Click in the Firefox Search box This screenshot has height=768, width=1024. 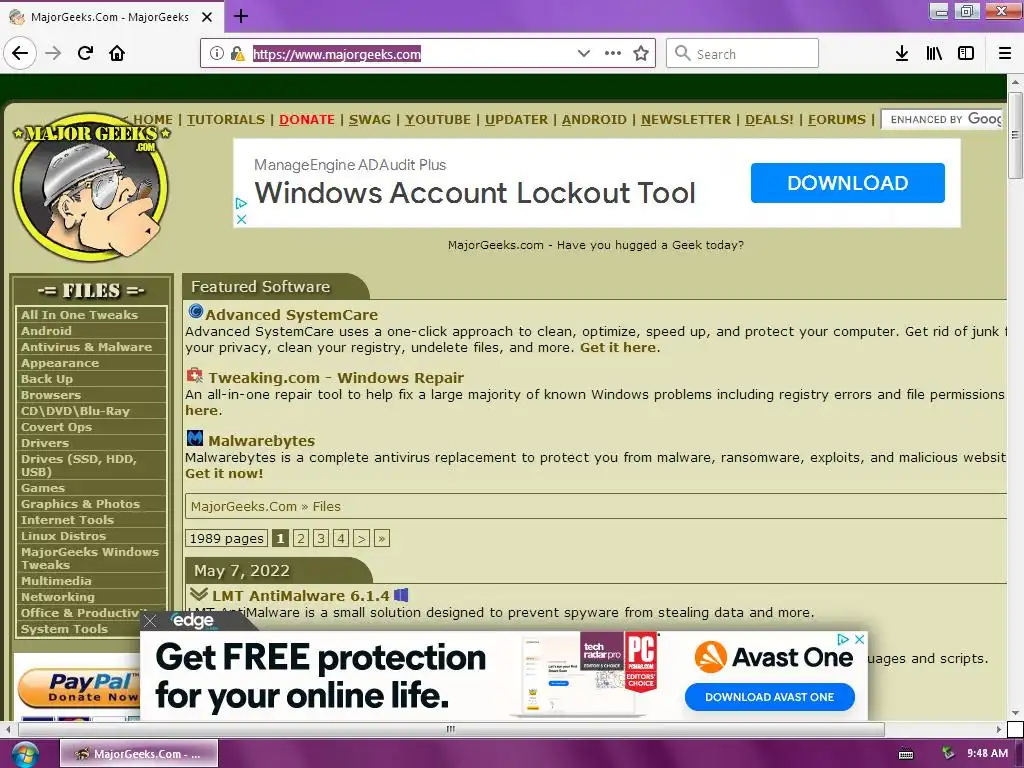tap(742, 53)
